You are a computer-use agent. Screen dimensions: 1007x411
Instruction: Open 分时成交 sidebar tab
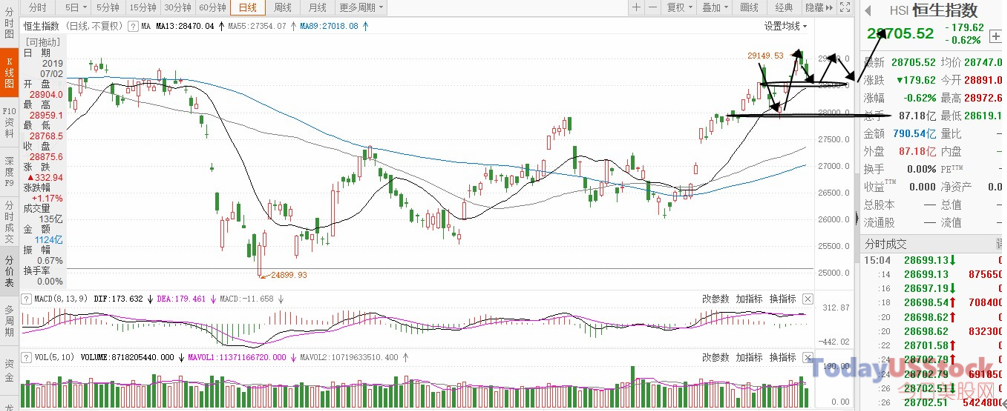click(x=9, y=222)
